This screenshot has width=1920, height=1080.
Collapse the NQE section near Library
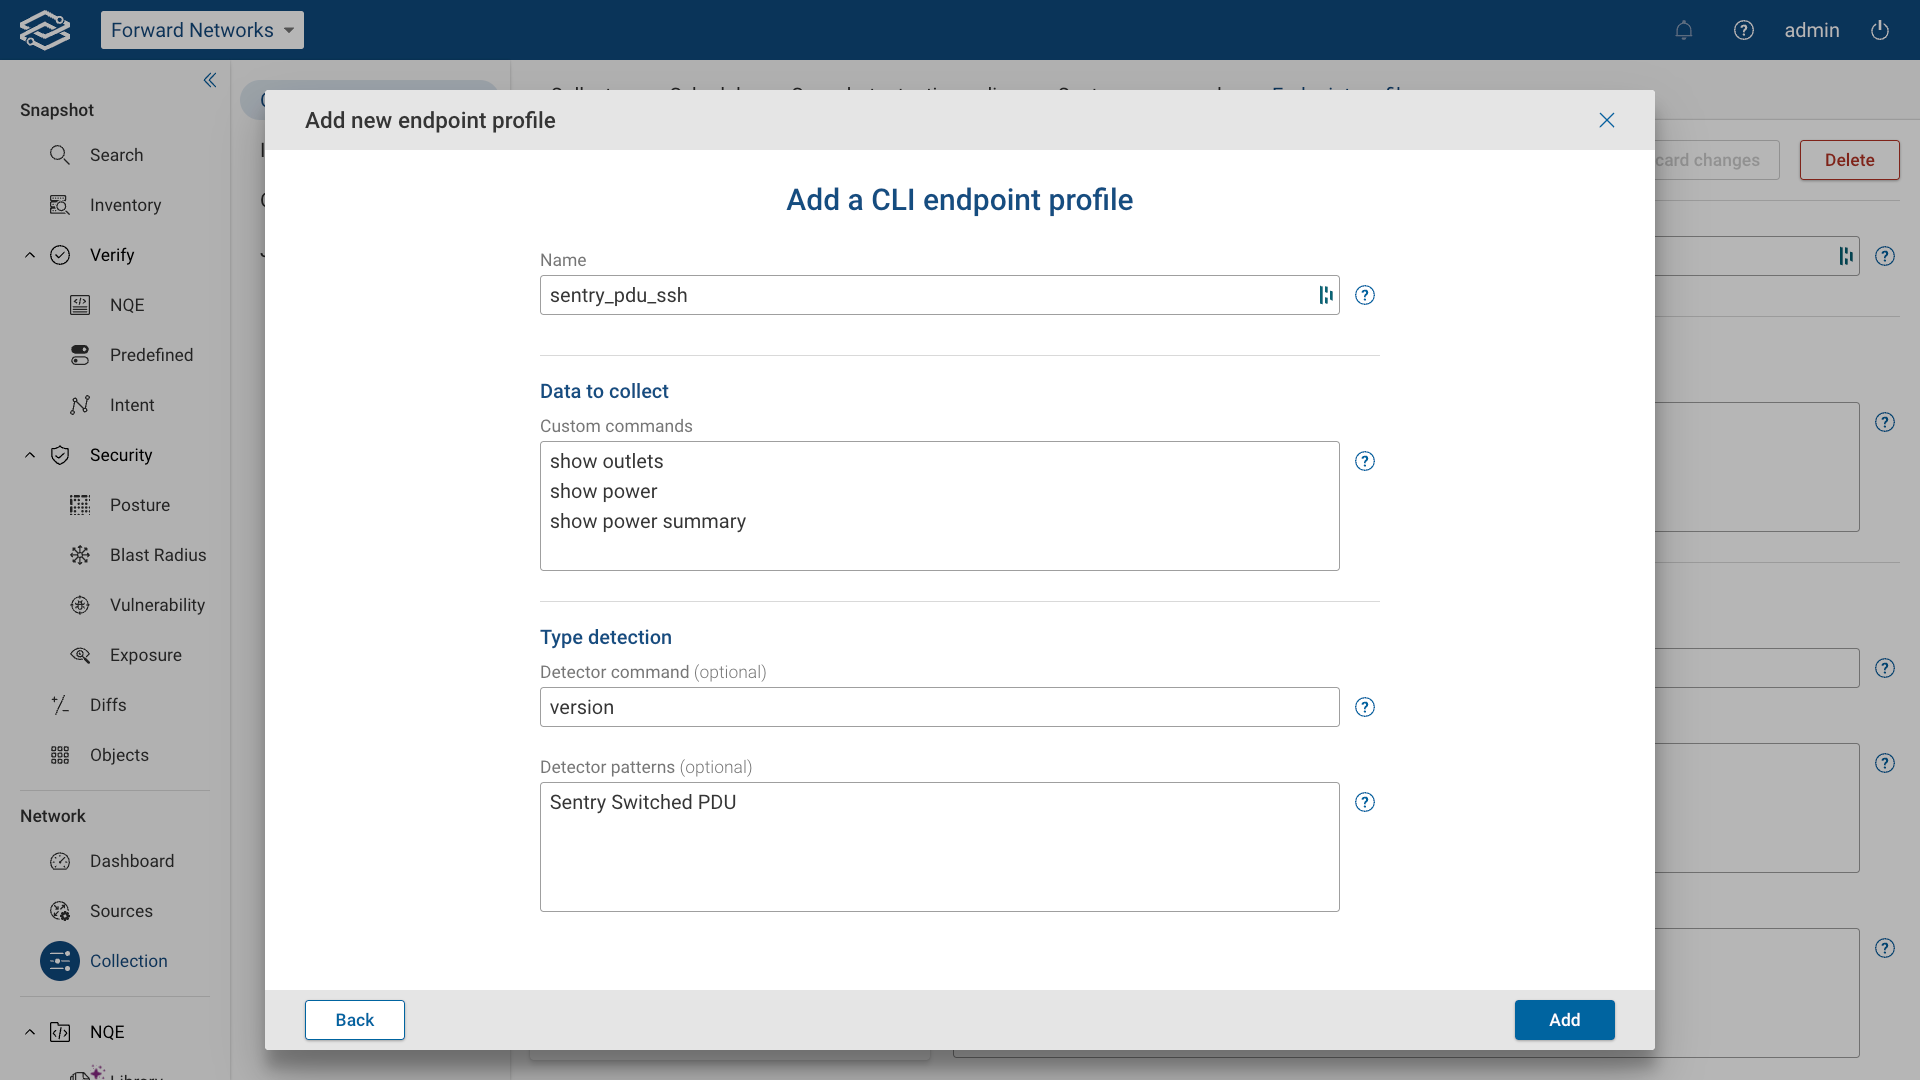tap(29, 1032)
